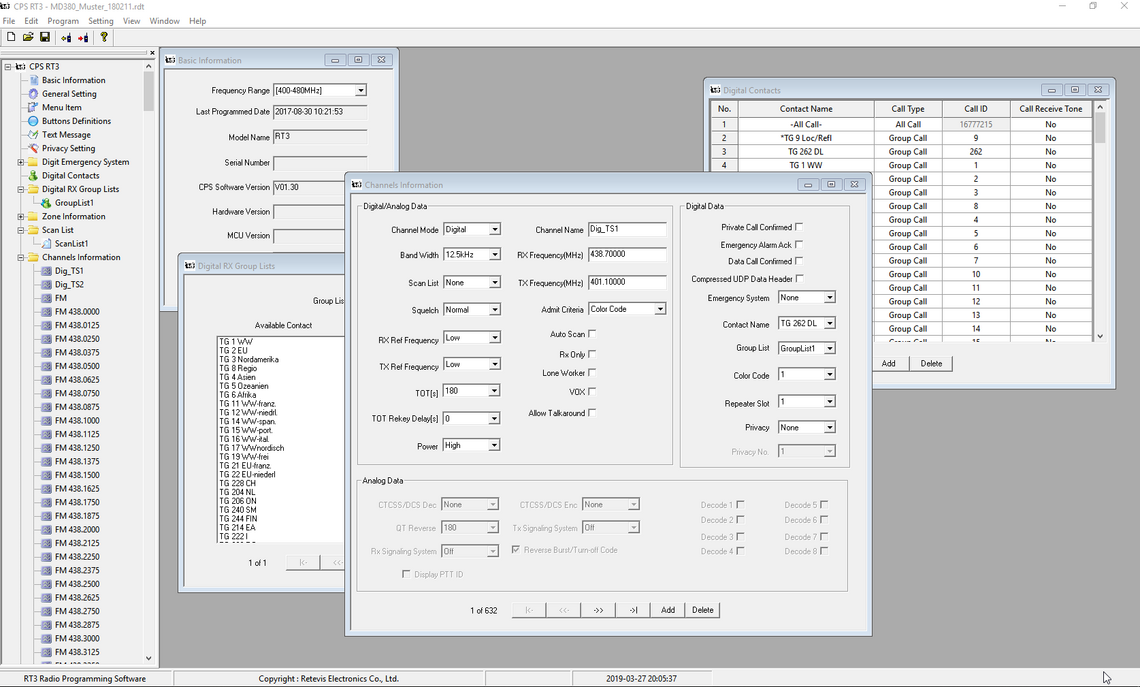This screenshot has height=687, width=1140.
Task: Open the Setting menu
Action: pos(100,21)
